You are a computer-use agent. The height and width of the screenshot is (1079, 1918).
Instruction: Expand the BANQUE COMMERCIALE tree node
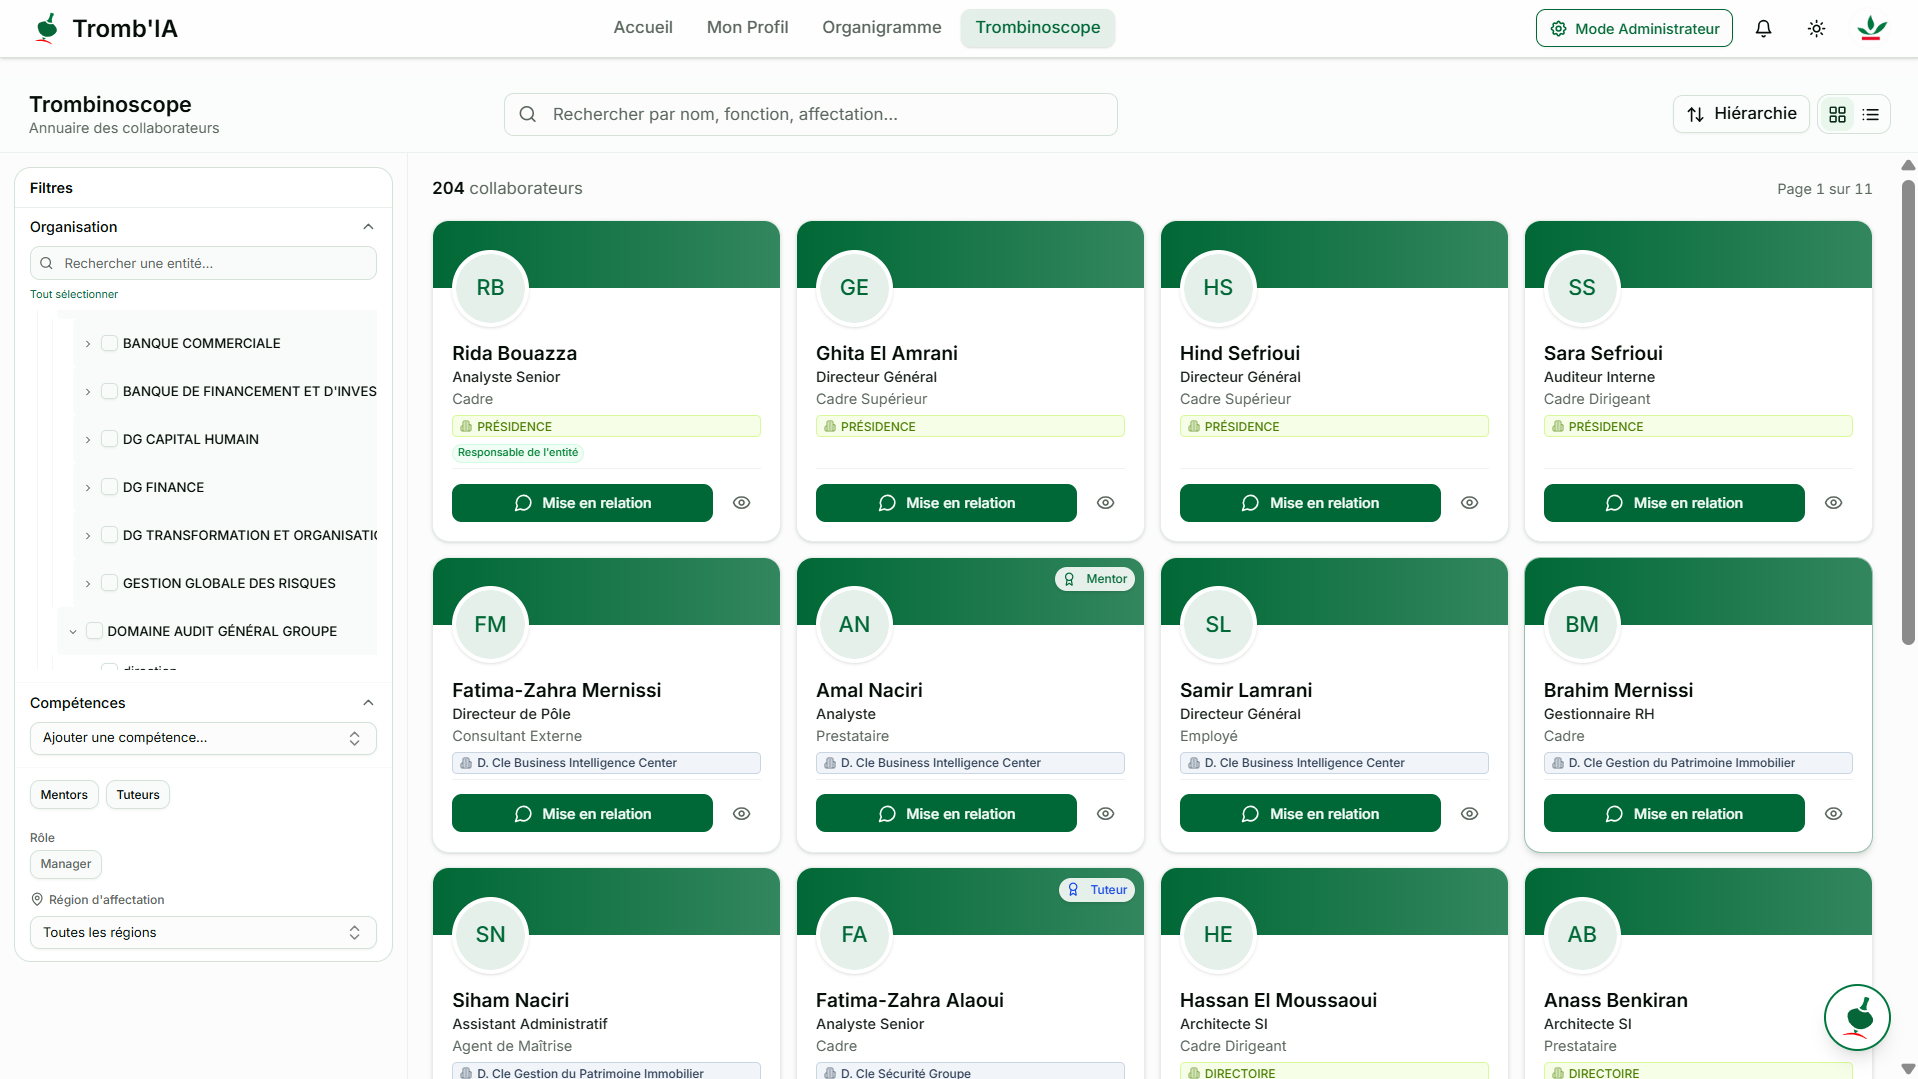click(88, 344)
